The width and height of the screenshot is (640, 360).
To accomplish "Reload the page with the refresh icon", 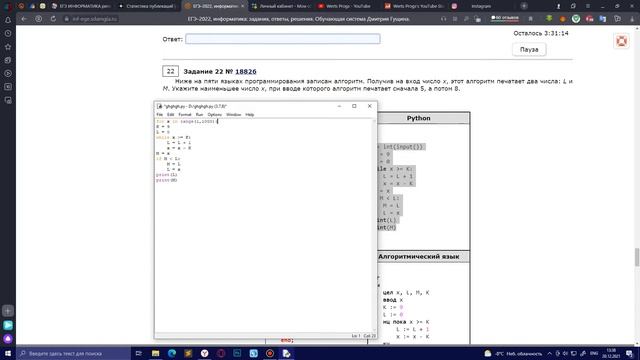I will coord(53,19).
